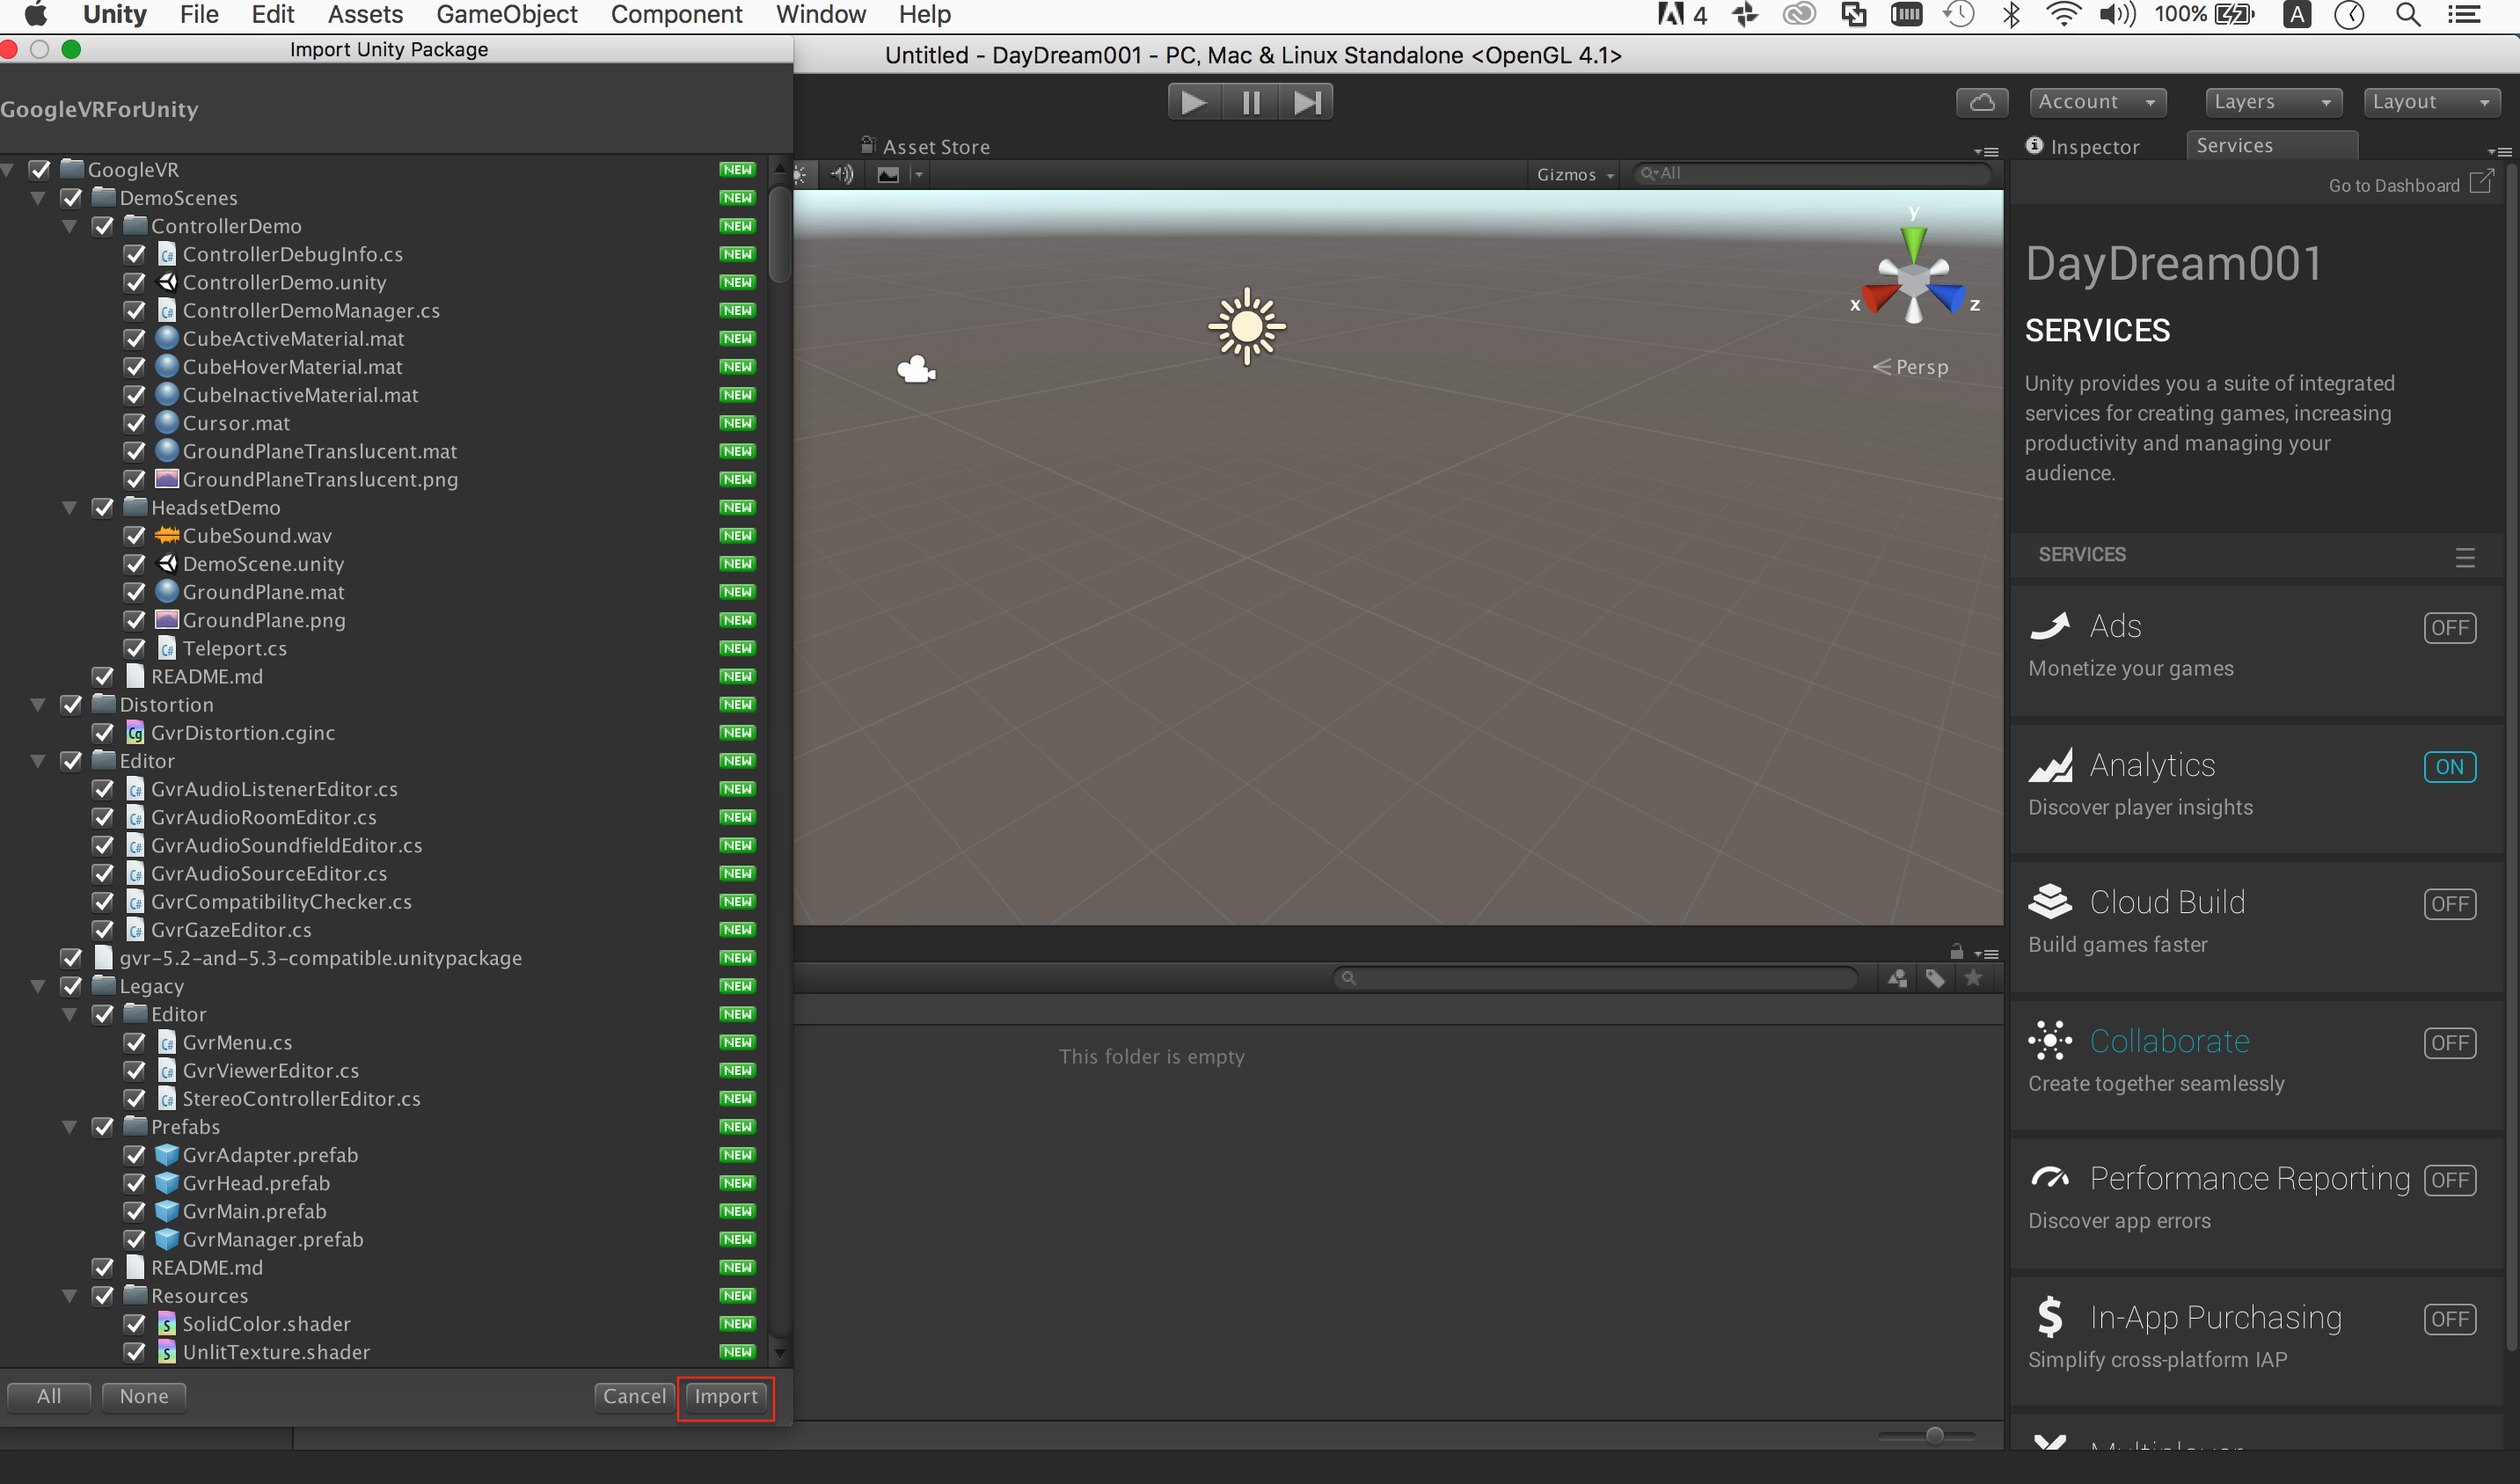
Task: Click the red X axis cone
Action: 1880,297
